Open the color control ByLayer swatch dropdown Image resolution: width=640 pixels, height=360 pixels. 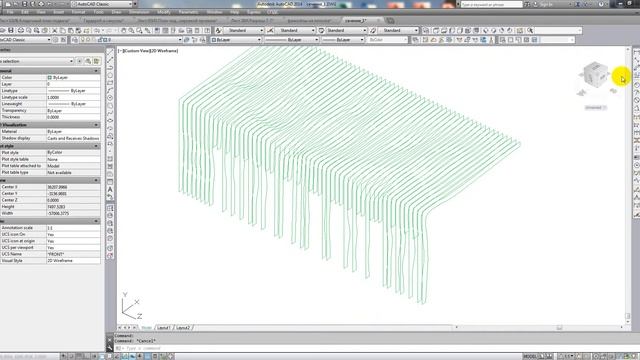236,40
